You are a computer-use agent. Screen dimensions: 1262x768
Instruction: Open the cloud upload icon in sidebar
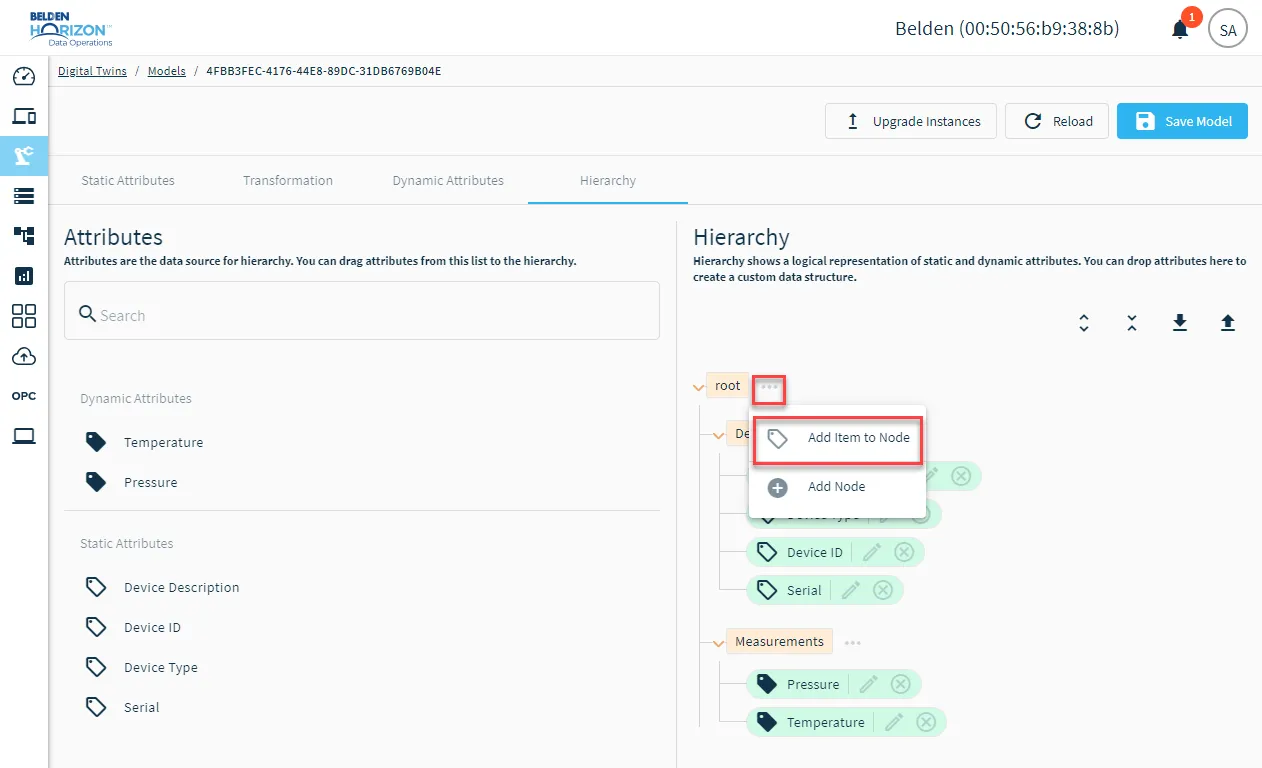(24, 356)
